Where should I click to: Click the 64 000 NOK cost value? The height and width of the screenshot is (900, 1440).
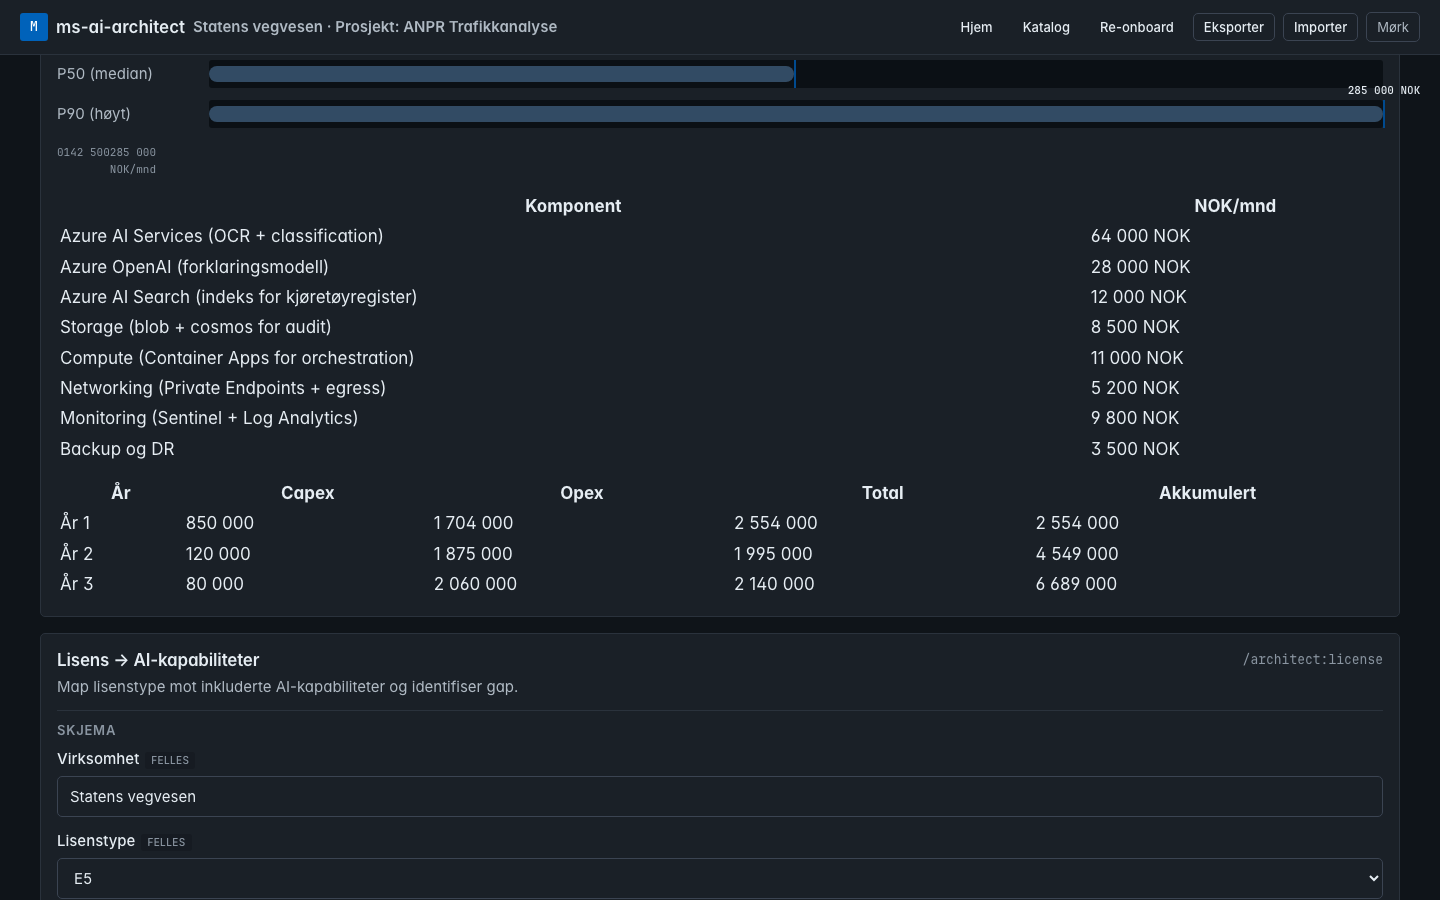[1141, 236]
